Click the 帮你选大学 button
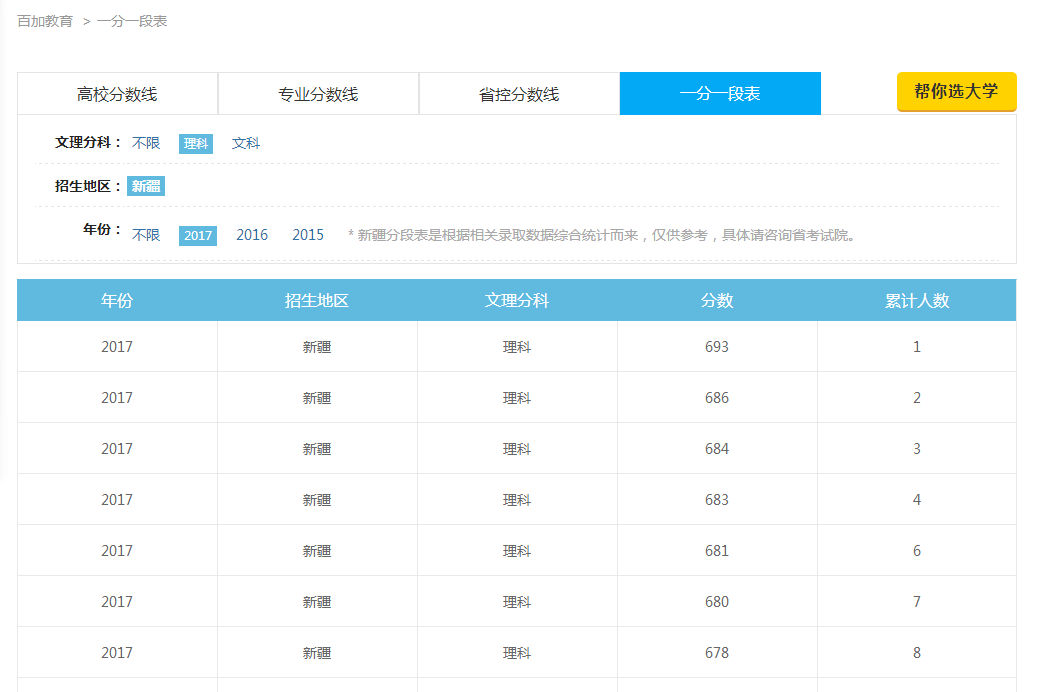This screenshot has height=692, width=1051. pyautogui.click(x=956, y=91)
